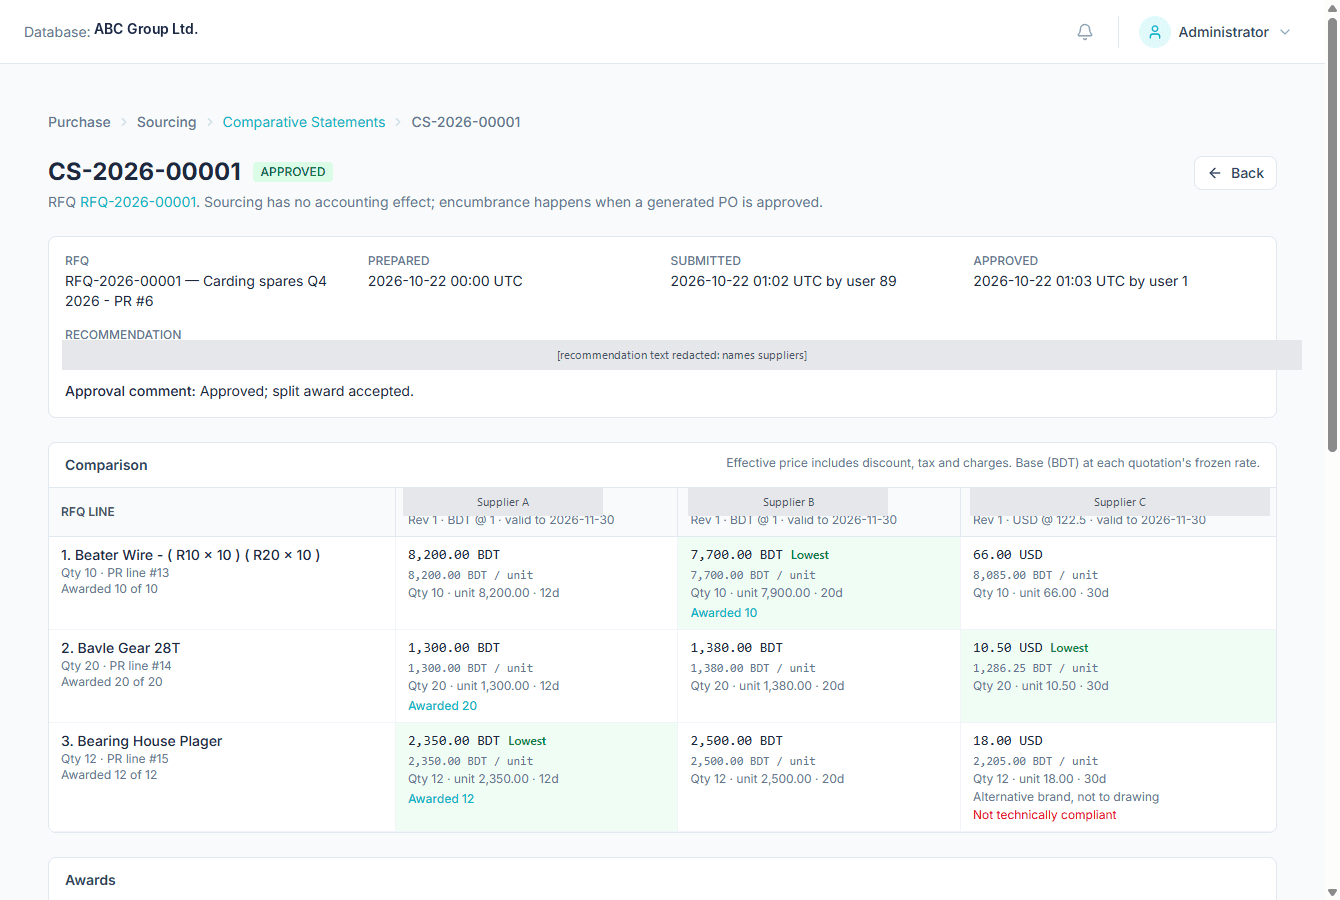This screenshot has height=900, width=1340.
Task: Go to Purchase breadcrumb
Action: tap(79, 122)
